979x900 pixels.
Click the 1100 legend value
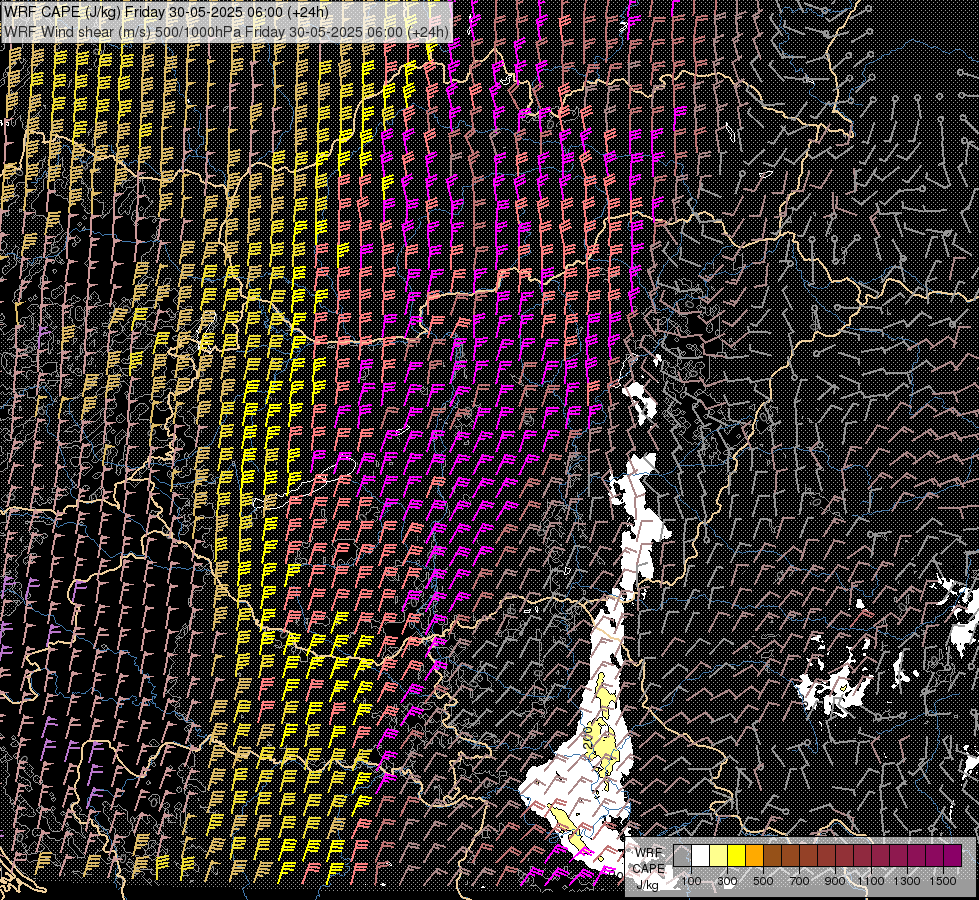(x=870, y=881)
